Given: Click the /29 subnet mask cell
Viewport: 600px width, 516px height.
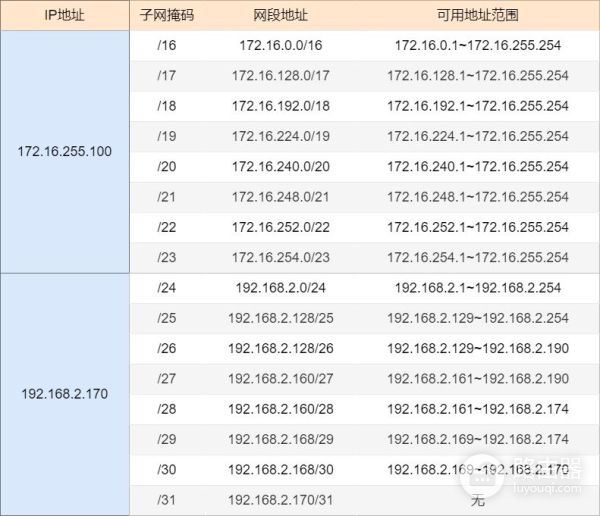Looking at the screenshot, I should click(166, 439).
